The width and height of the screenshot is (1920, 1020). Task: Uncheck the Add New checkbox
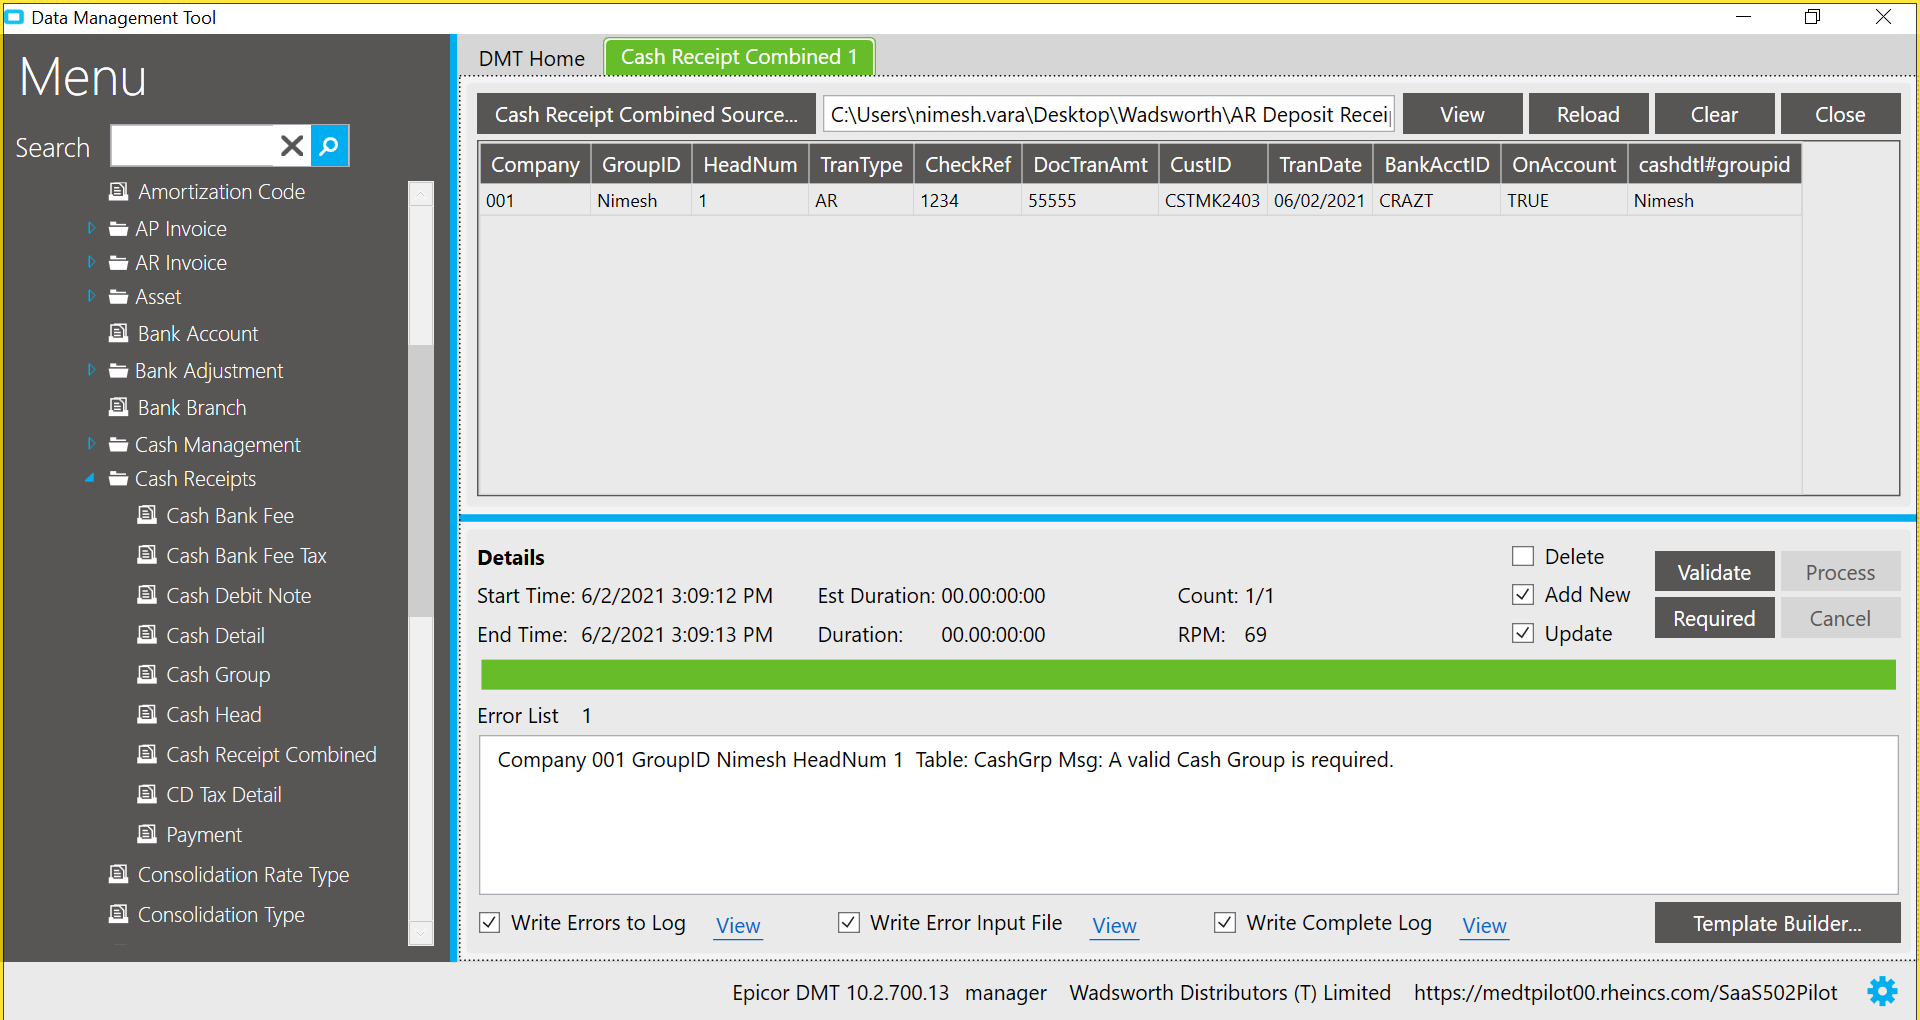pos(1523,595)
